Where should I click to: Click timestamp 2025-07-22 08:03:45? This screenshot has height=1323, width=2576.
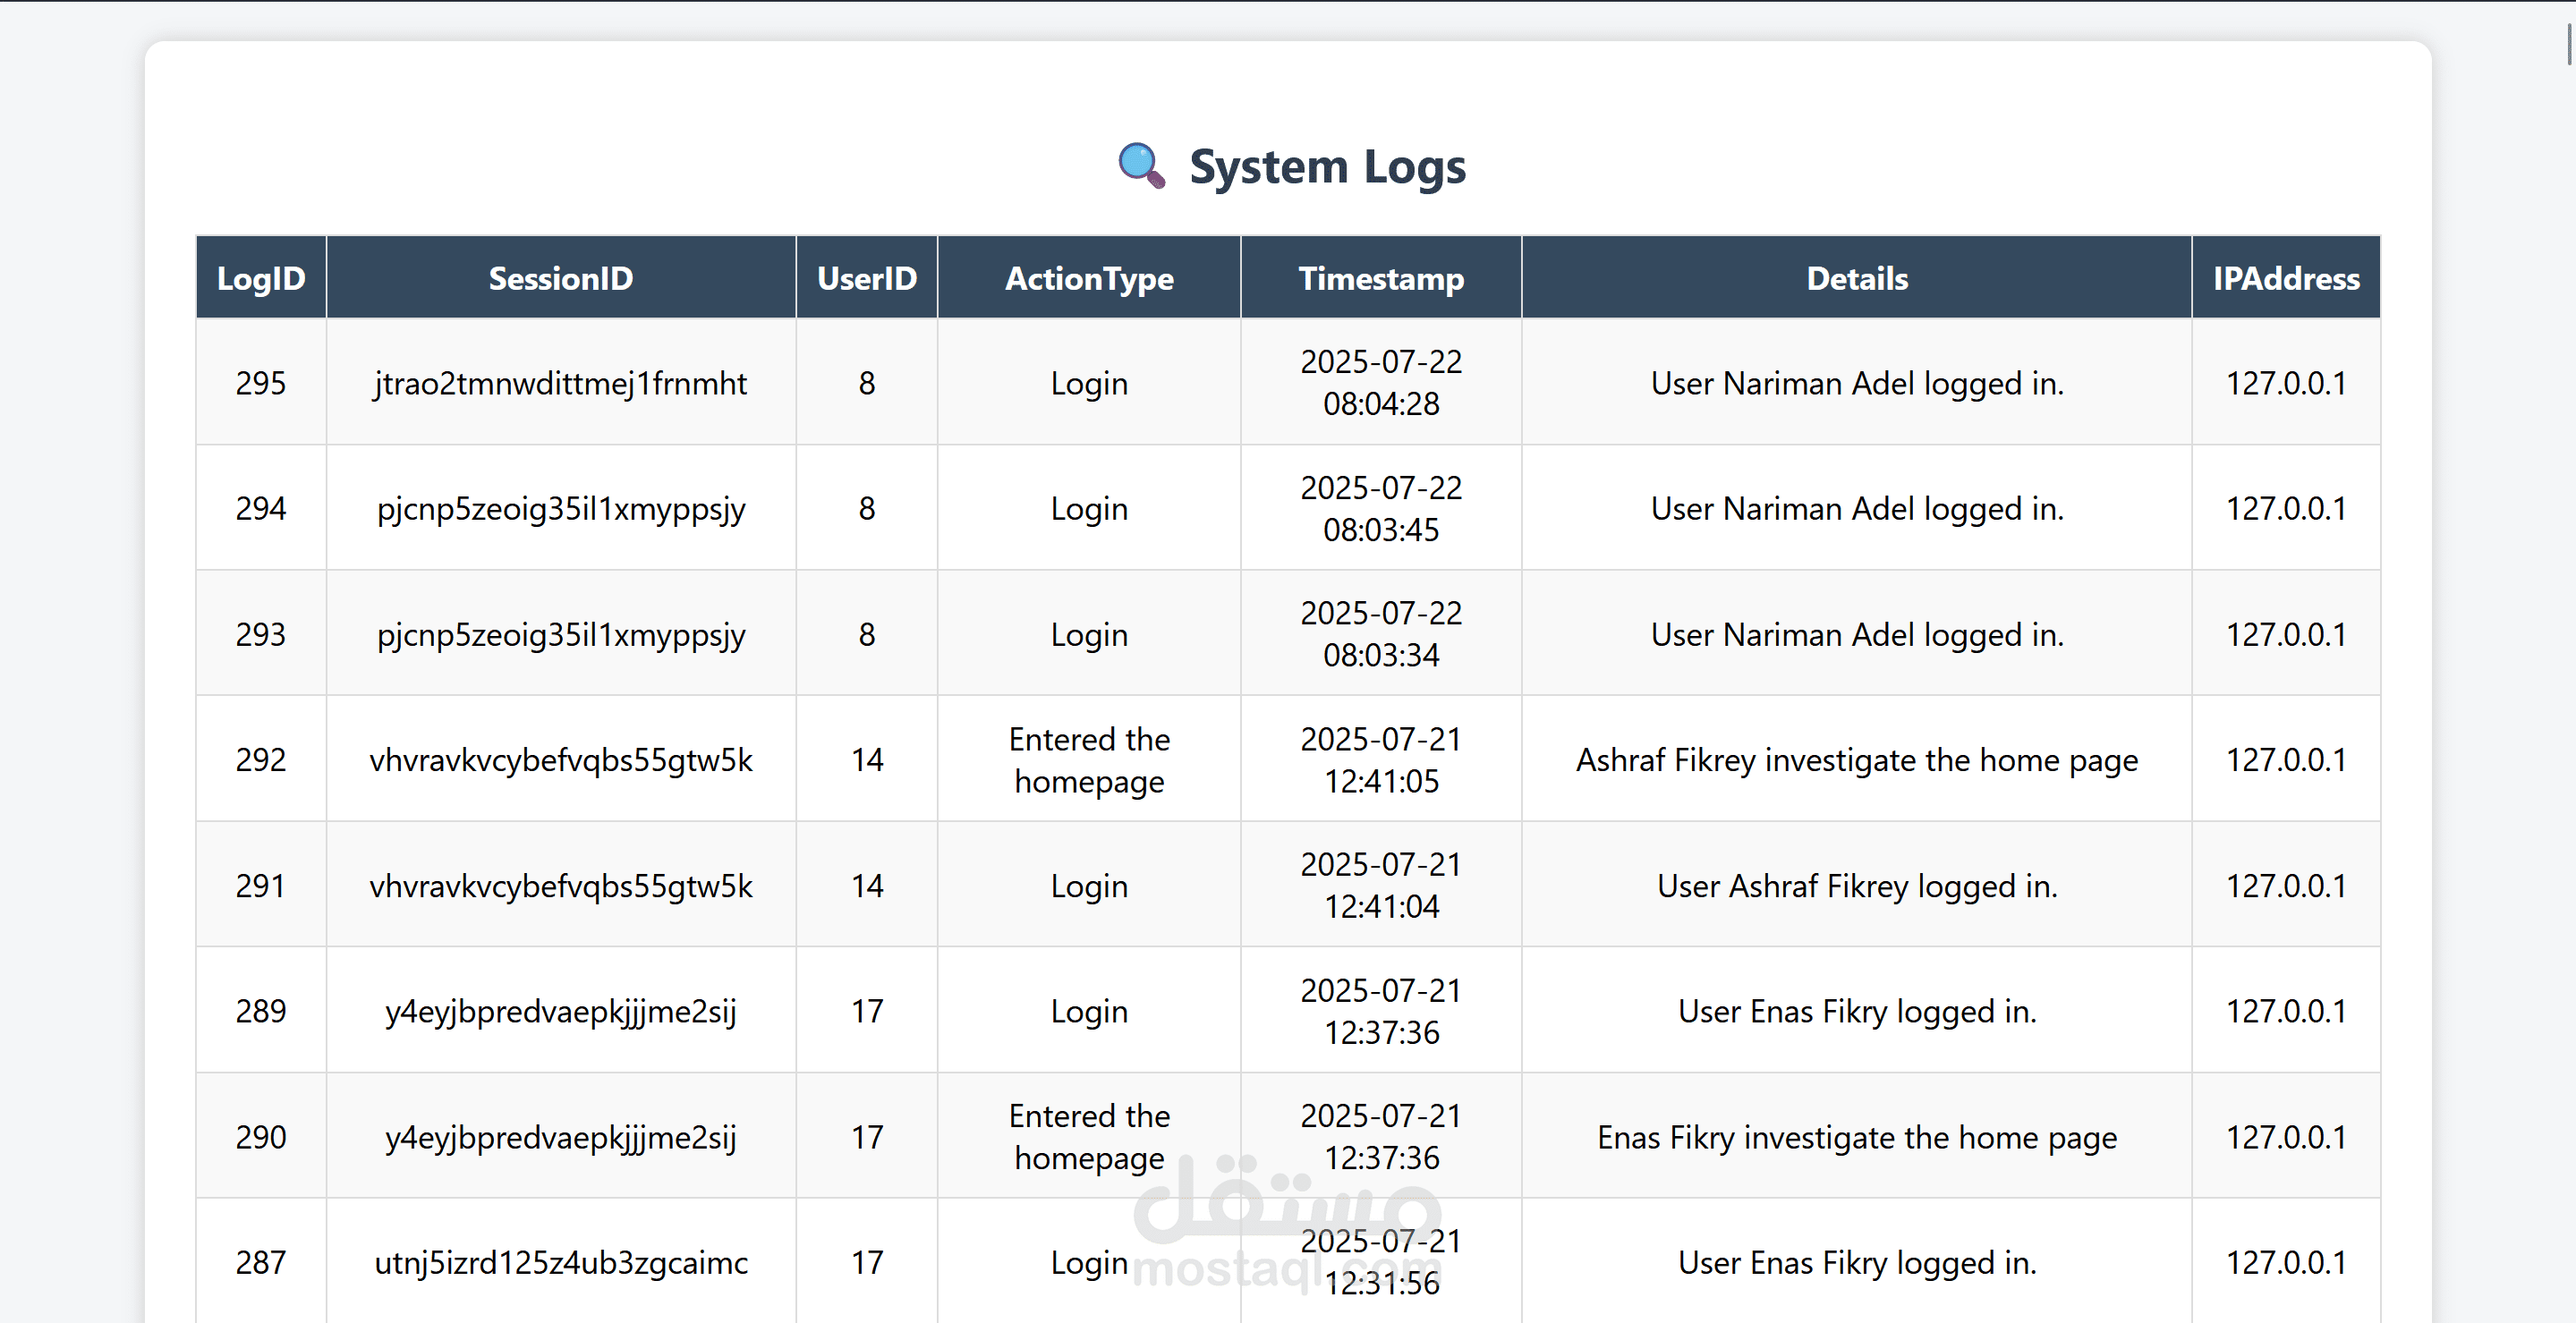pyautogui.click(x=1381, y=509)
